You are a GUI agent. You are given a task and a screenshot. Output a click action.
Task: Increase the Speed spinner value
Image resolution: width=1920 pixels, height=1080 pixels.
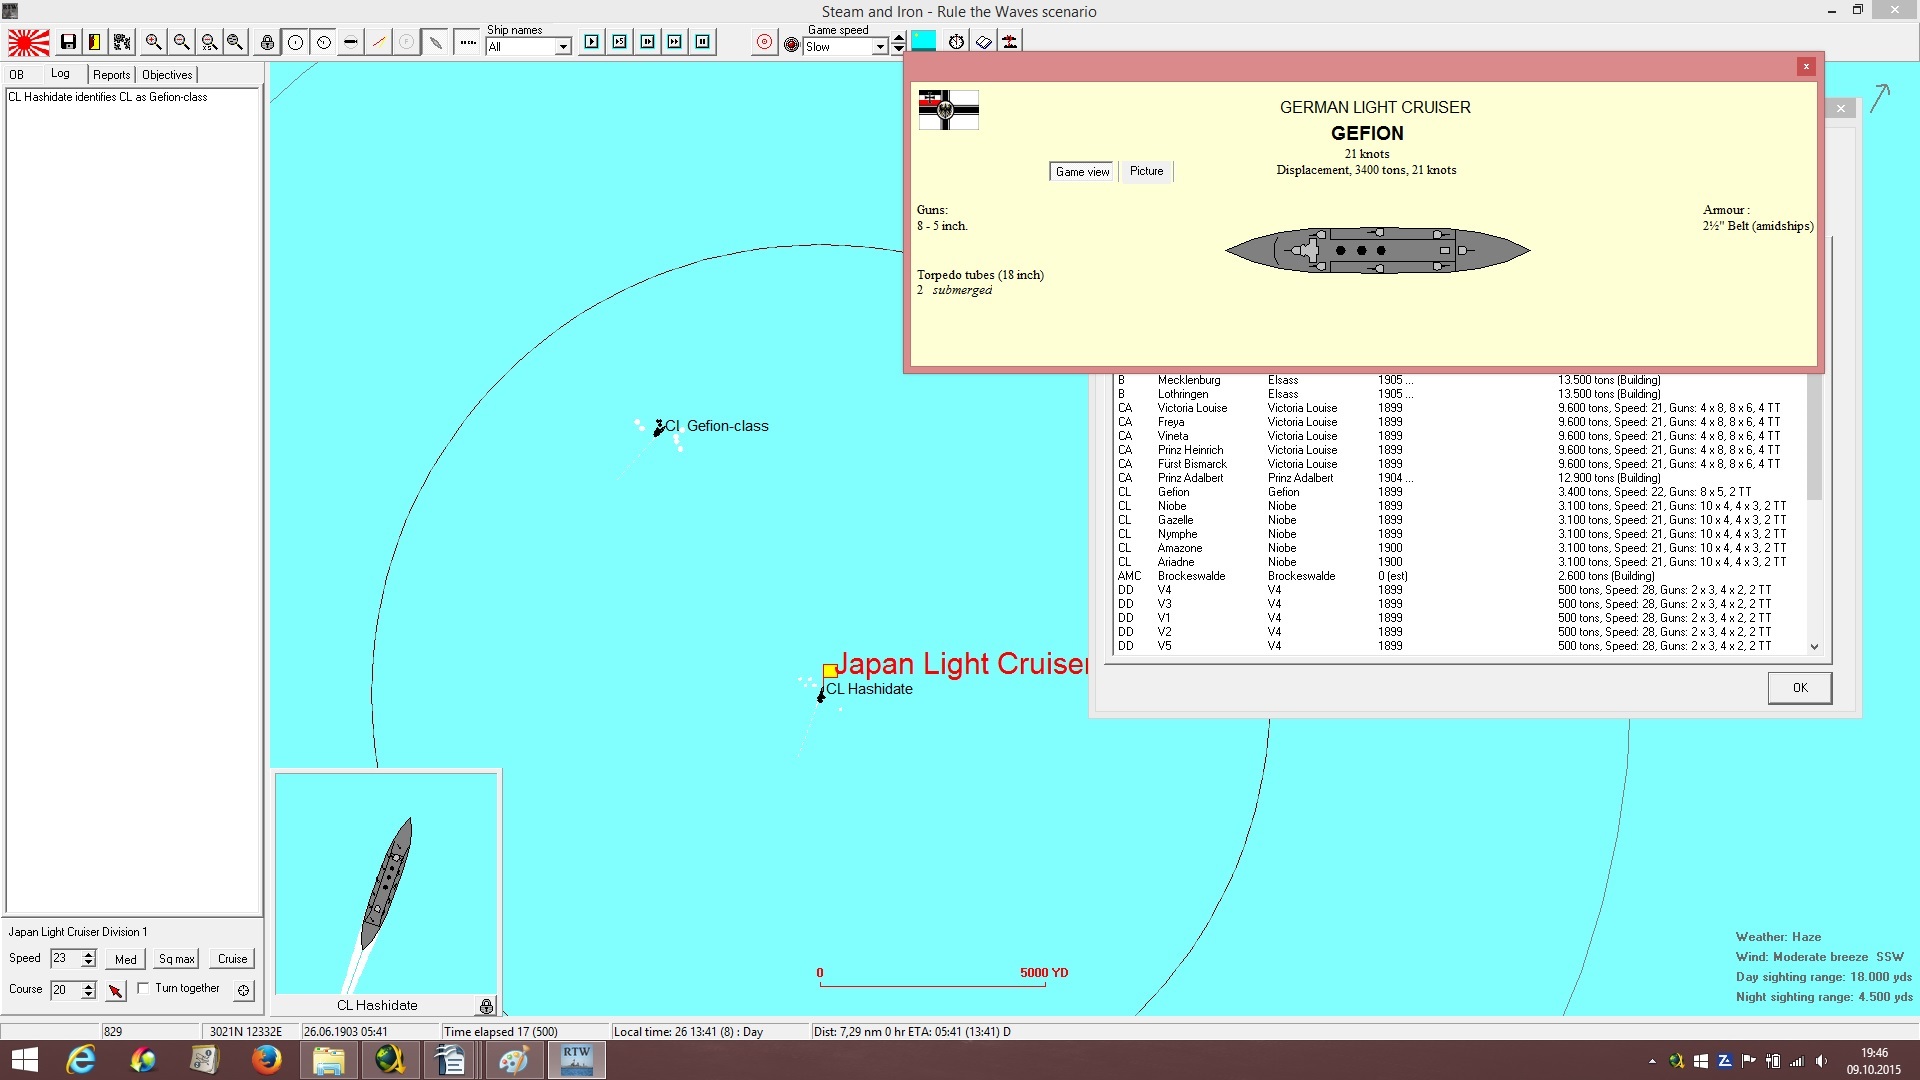(89, 954)
